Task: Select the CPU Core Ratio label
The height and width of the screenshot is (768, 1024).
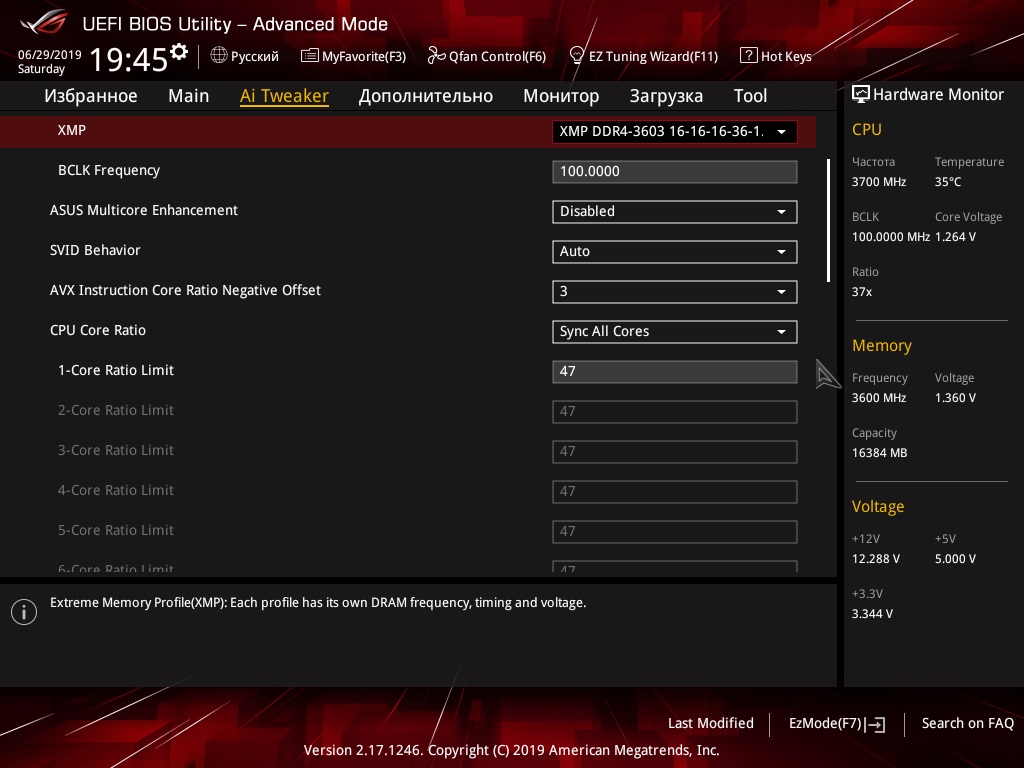Action: click(98, 330)
